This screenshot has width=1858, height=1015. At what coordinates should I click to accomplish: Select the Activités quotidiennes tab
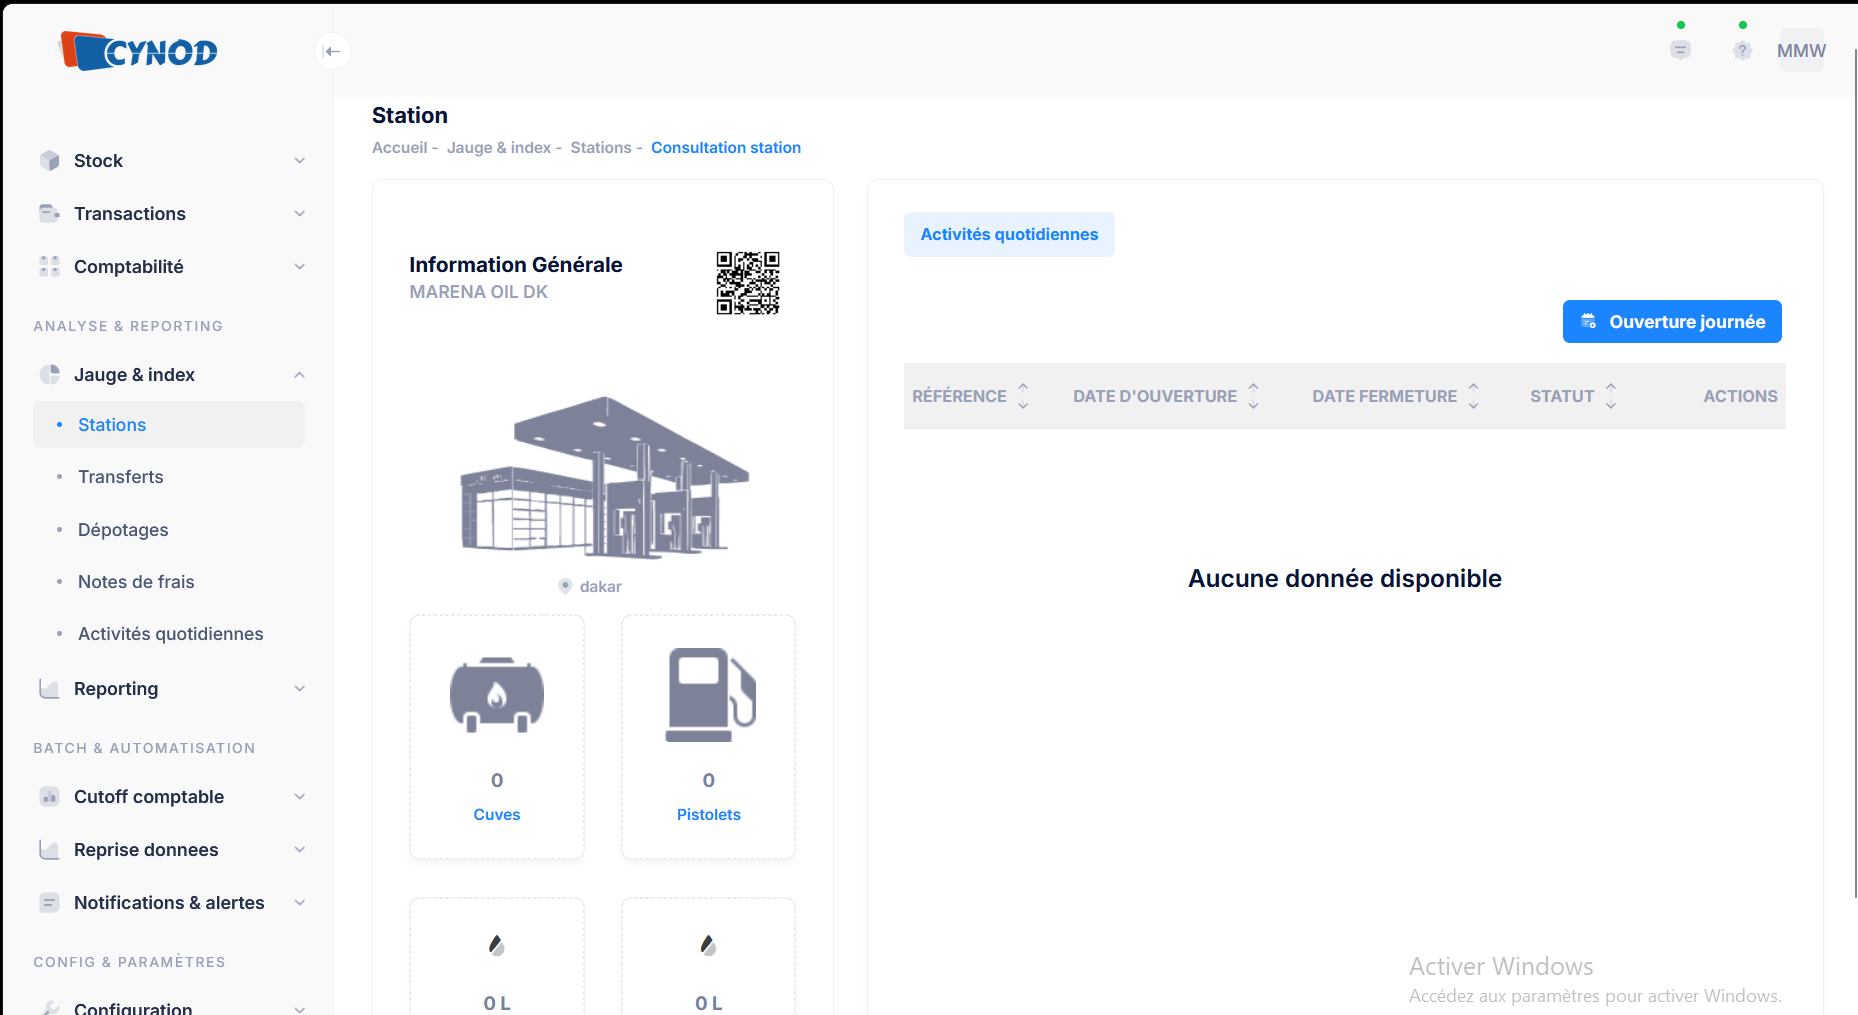[x=1008, y=234]
